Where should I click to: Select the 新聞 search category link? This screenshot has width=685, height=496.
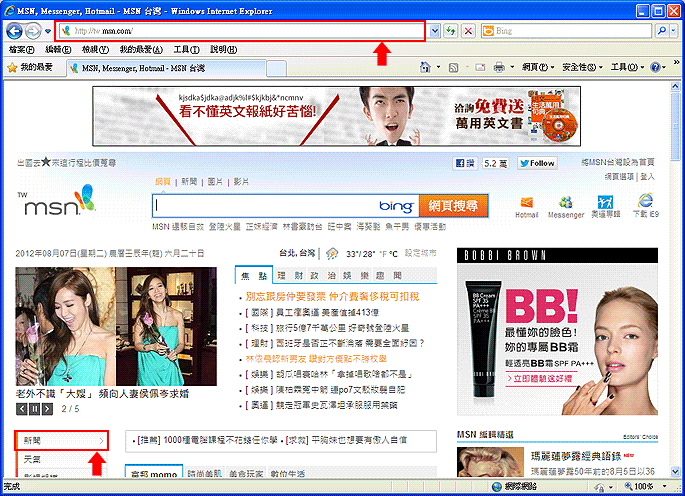189,181
